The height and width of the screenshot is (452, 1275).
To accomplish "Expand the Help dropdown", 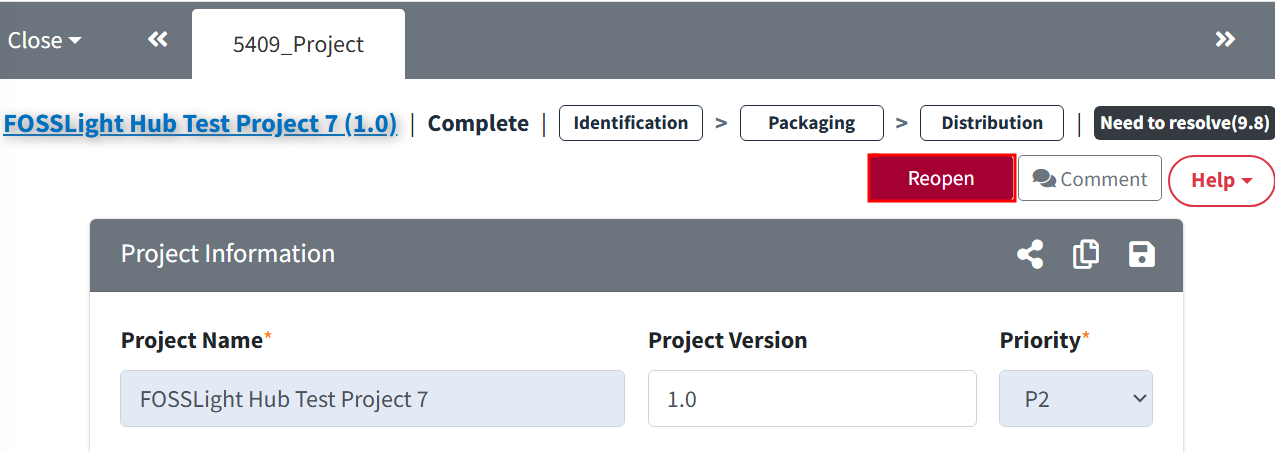I will pos(1221,180).
